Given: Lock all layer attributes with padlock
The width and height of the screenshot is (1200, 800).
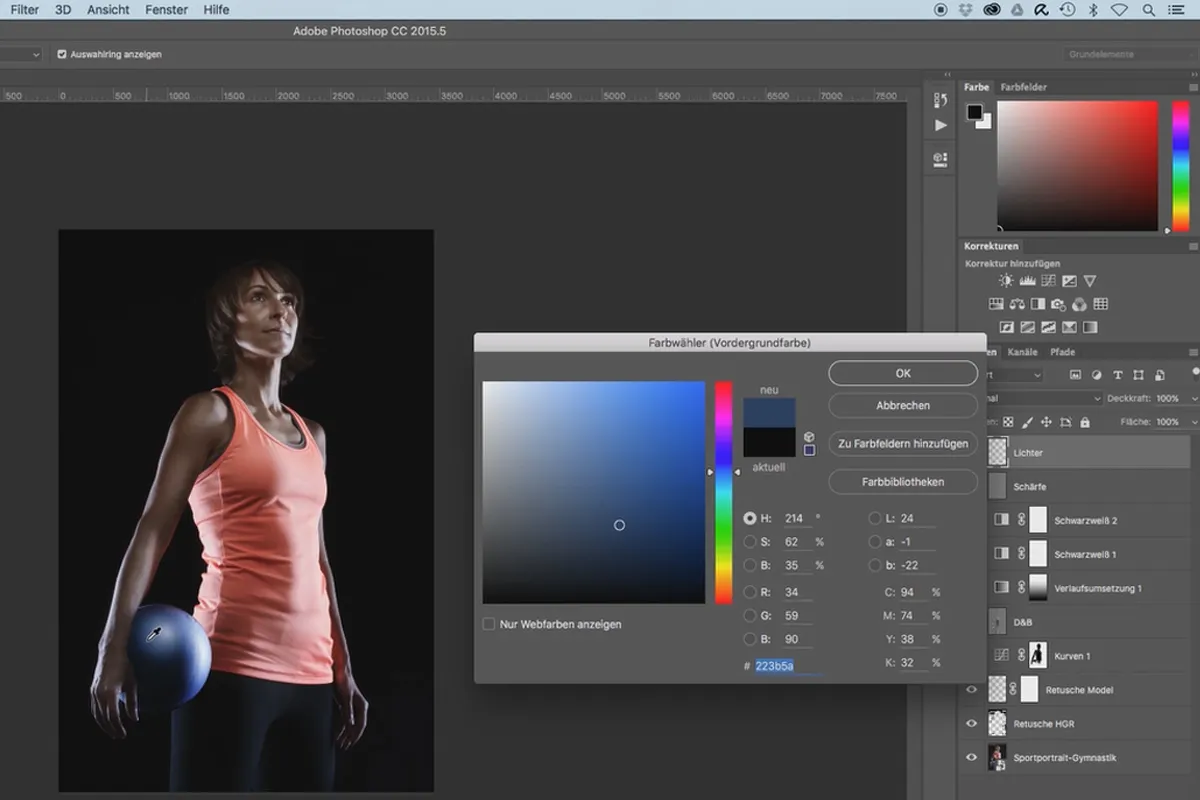Looking at the screenshot, I should [1085, 422].
